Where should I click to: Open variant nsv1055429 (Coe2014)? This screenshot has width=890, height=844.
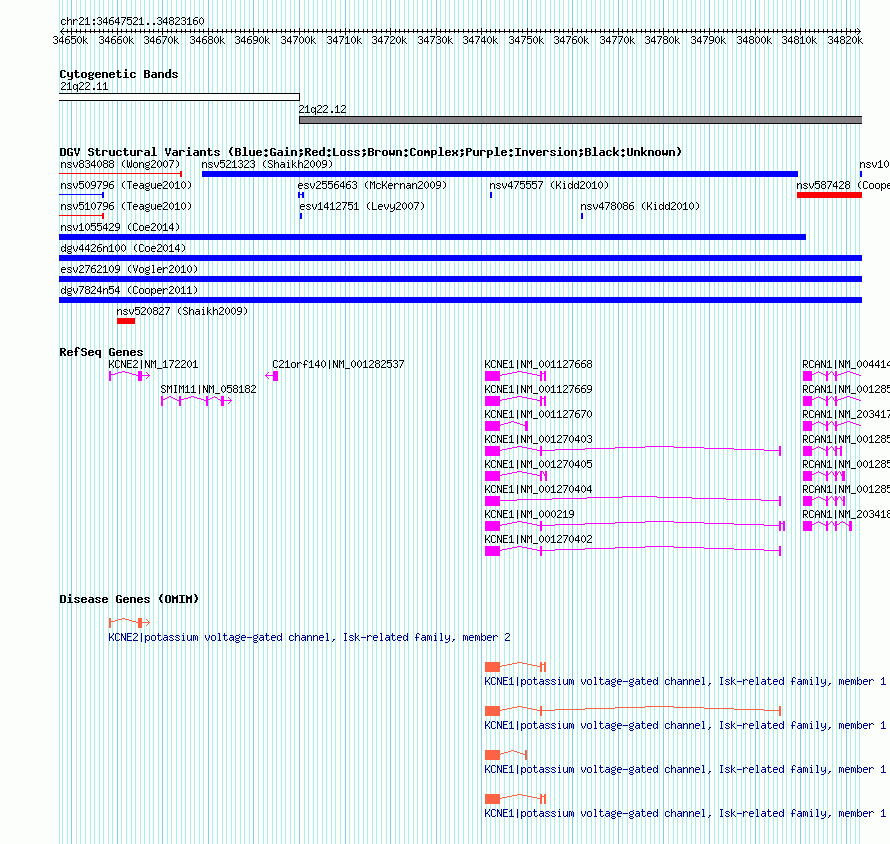[120, 227]
